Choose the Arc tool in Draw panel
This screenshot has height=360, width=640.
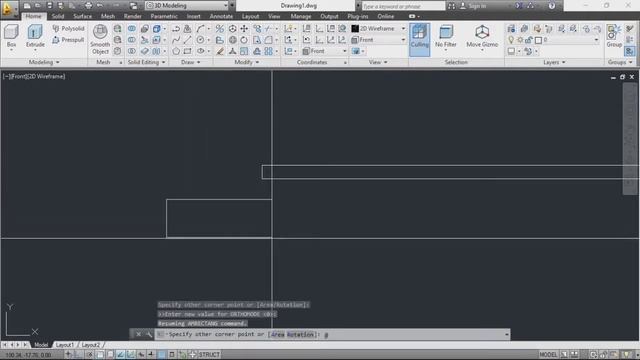tap(200, 29)
